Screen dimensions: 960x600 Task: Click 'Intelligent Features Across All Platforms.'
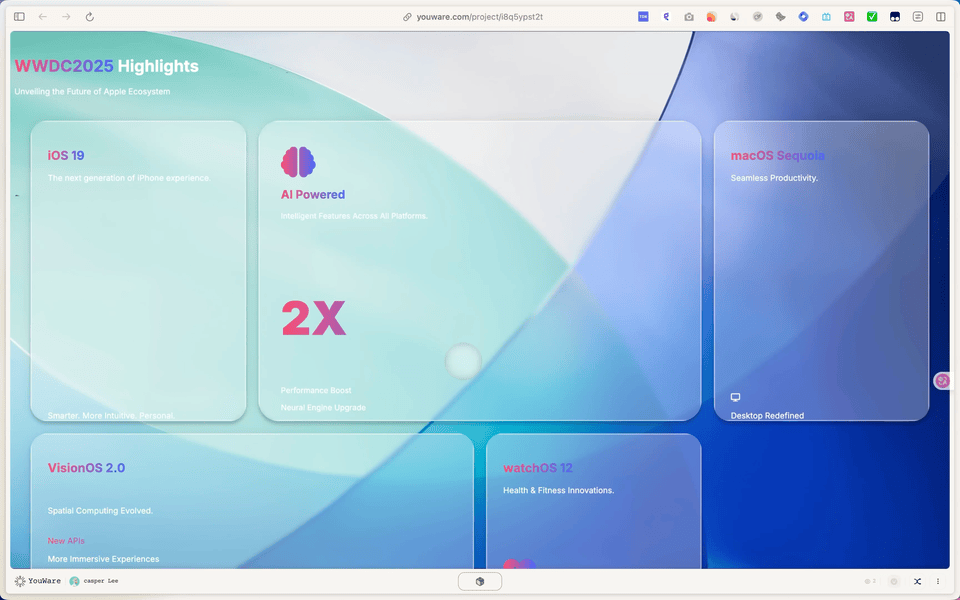pos(354,216)
